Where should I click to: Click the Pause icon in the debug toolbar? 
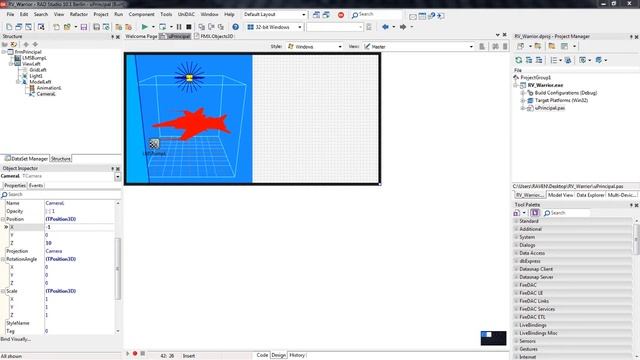[179, 27]
